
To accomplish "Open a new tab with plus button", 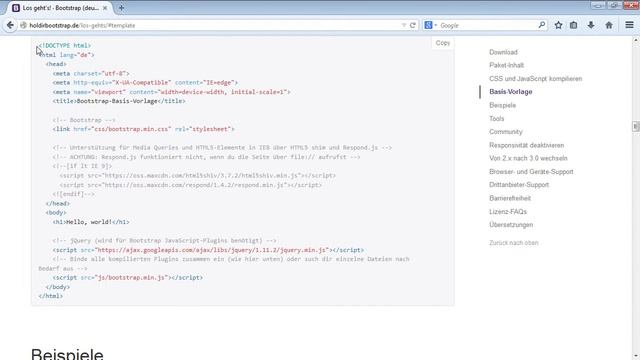I will click(121, 8).
